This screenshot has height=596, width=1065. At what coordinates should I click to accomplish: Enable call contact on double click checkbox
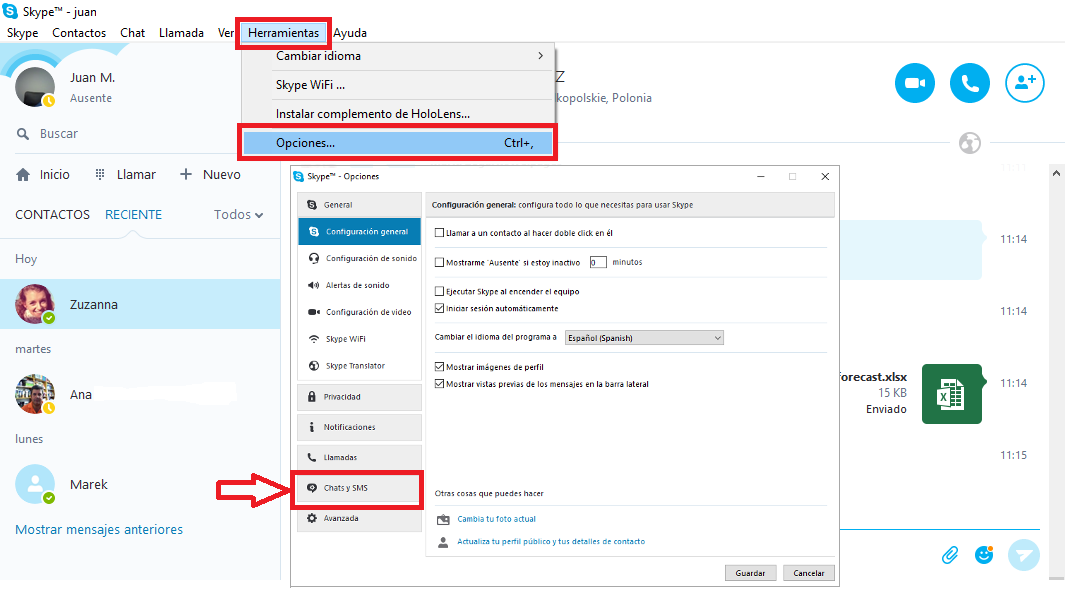coord(439,233)
